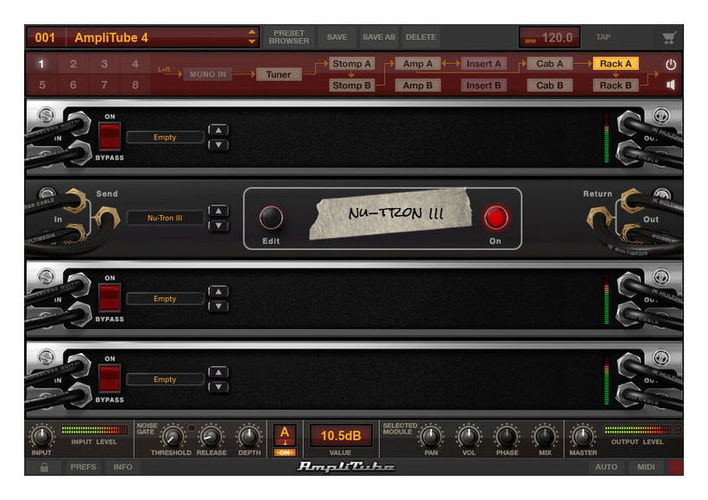Image resolution: width=708 pixels, height=500 pixels.
Task: Select previous effect in third rack slot
Action: [219, 291]
